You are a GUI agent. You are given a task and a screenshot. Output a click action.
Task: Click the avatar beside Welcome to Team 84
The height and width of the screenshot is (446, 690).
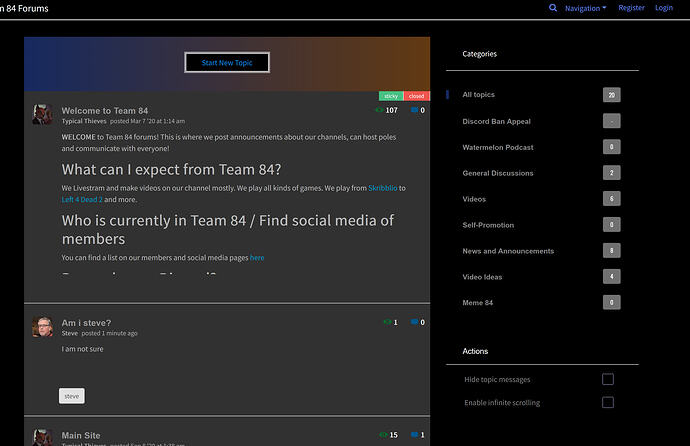coord(43,114)
